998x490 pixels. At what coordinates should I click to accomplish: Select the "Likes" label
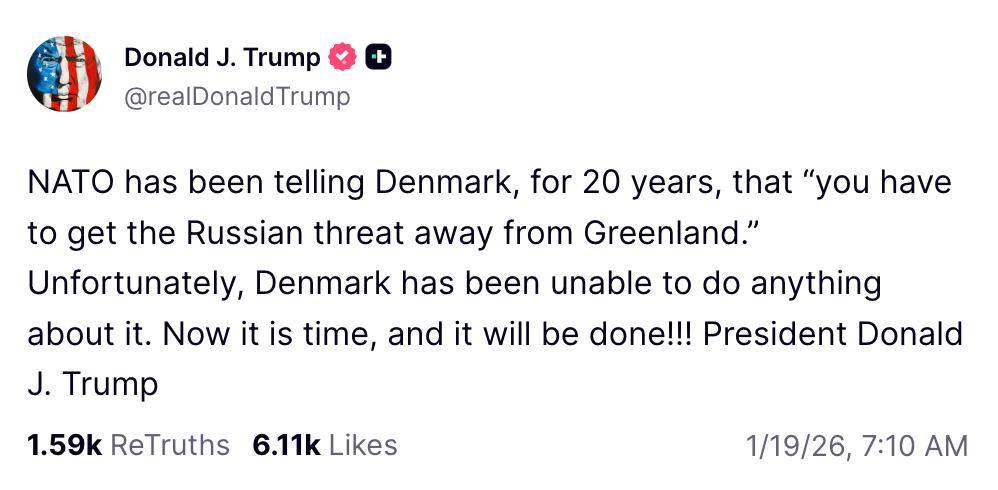pyautogui.click(x=363, y=445)
